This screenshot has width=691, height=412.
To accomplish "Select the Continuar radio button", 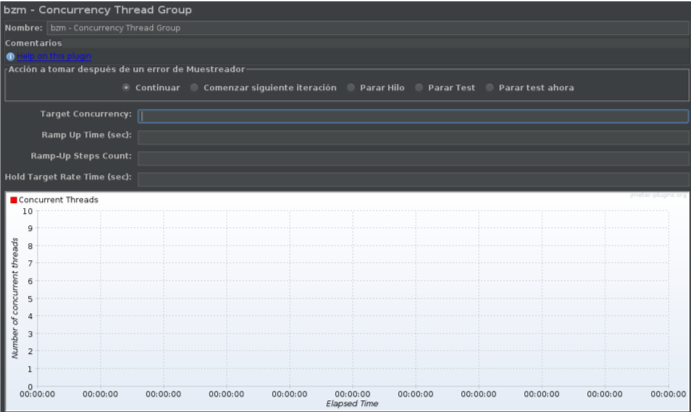I will (x=126, y=88).
